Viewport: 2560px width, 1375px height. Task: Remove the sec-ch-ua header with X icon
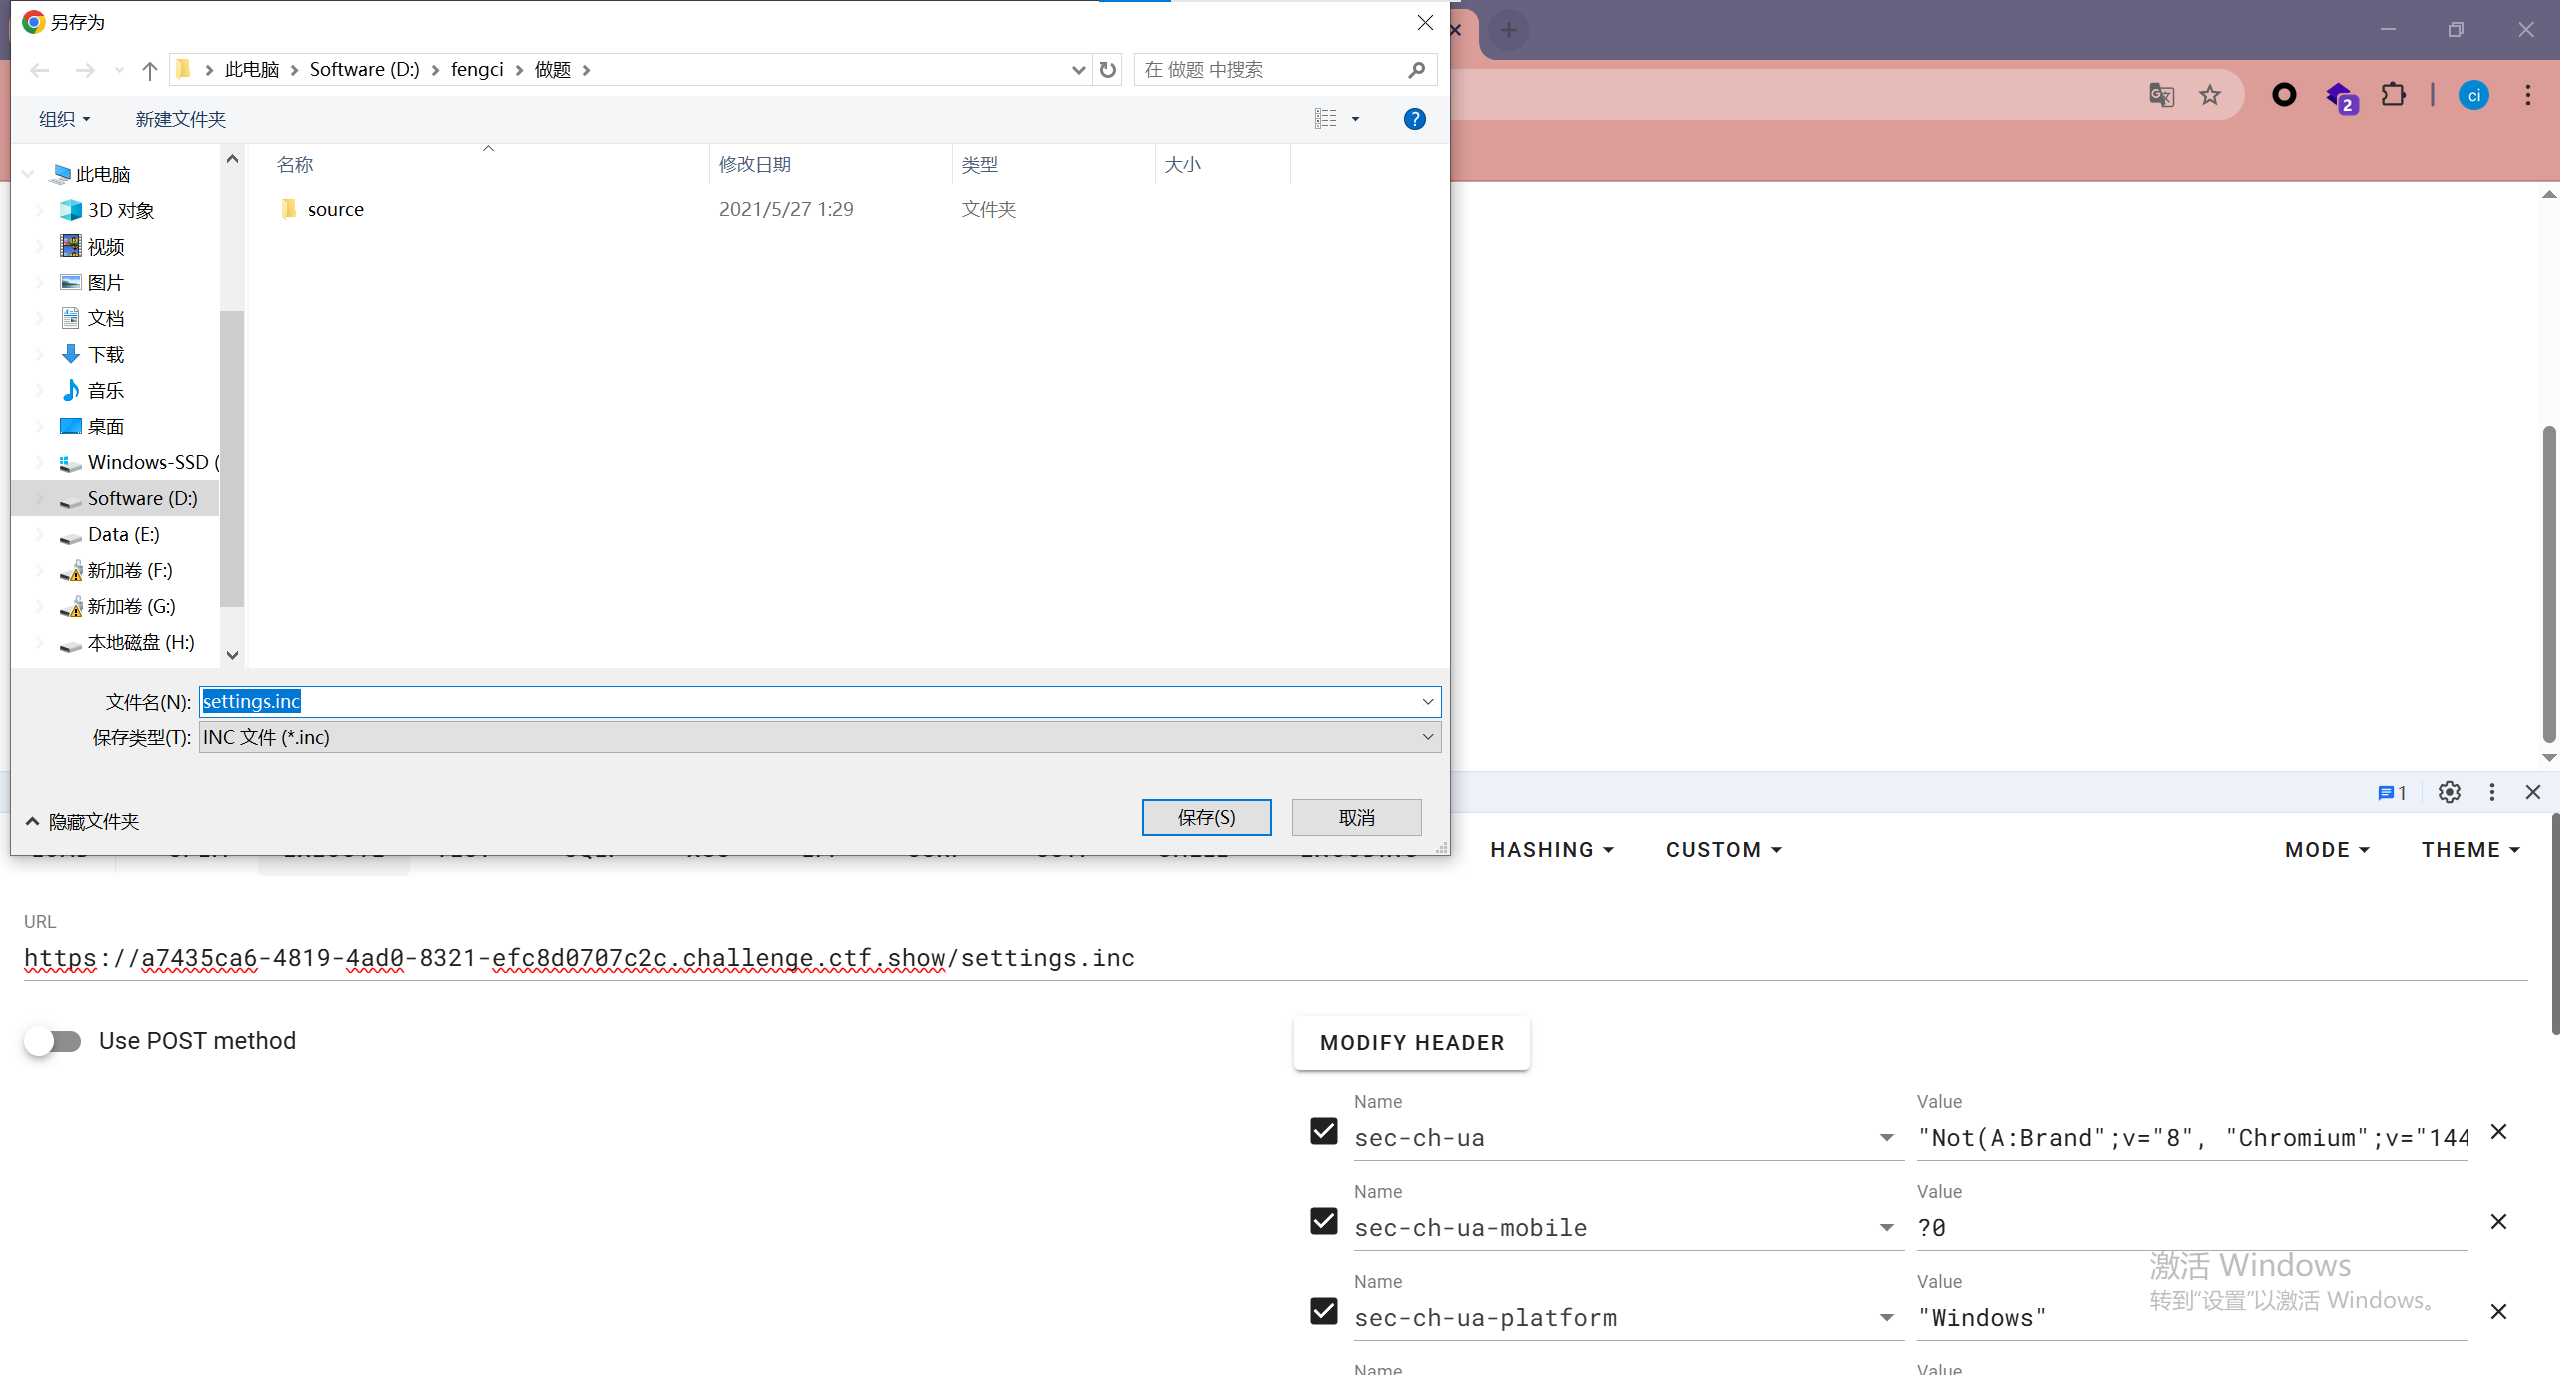pos(2498,1132)
